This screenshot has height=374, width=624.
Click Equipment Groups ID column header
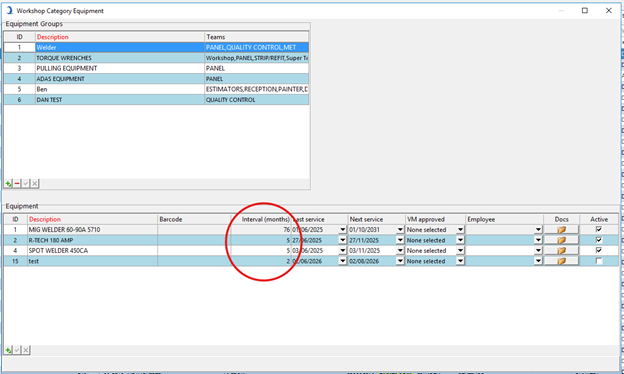coord(20,37)
